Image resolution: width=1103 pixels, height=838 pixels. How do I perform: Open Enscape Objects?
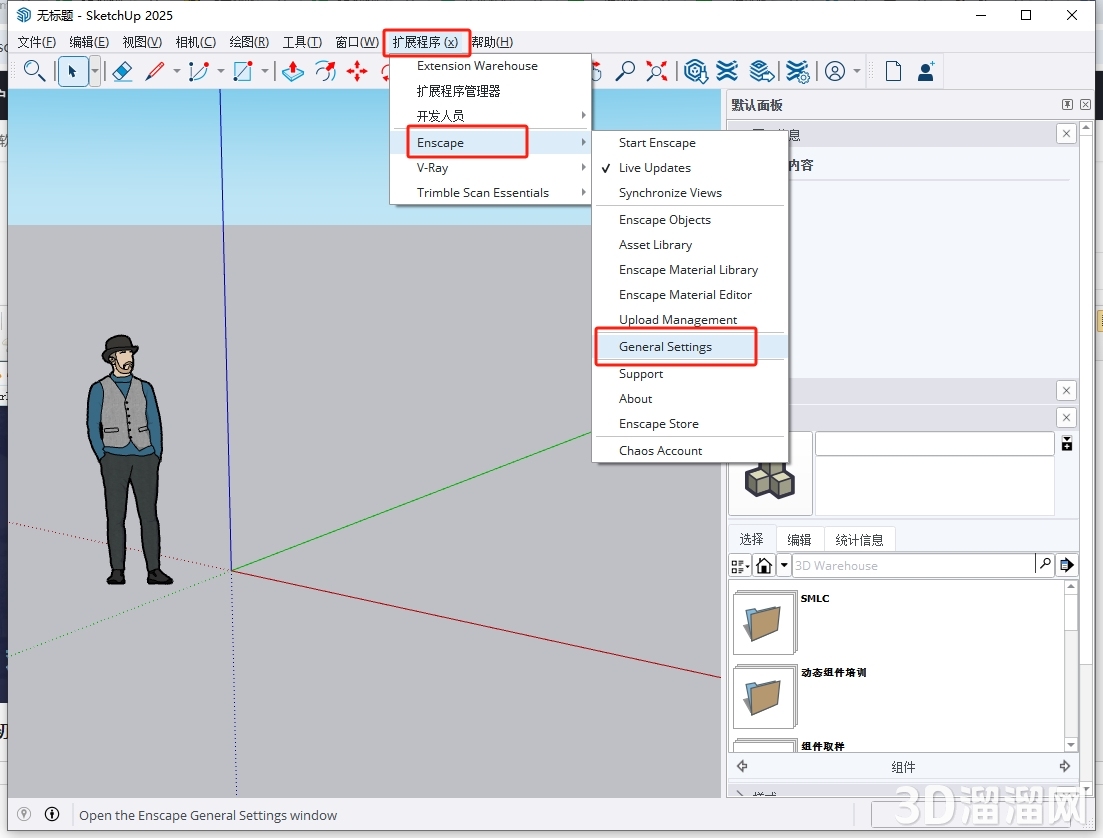click(x=689, y=220)
